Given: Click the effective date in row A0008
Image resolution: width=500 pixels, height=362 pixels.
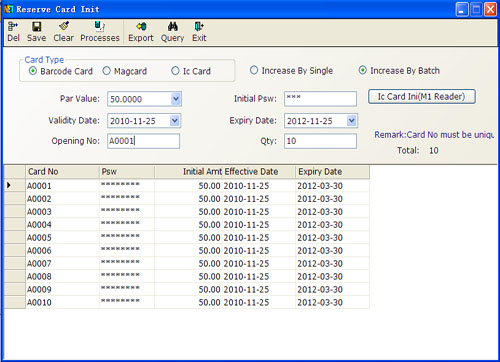Looking at the screenshot, I should point(259,277).
